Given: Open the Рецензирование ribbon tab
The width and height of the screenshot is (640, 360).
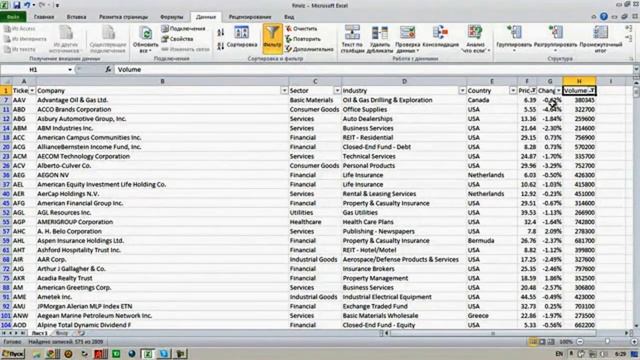Looking at the screenshot, I should tap(250, 17).
